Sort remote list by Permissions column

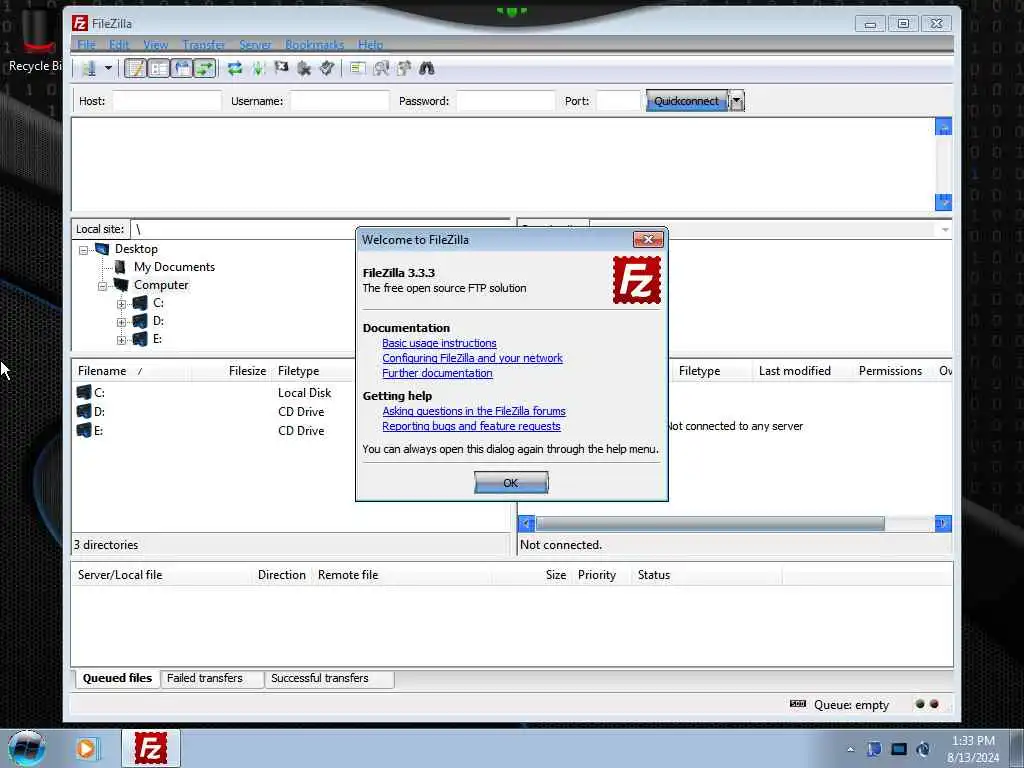tap(893, 371)
